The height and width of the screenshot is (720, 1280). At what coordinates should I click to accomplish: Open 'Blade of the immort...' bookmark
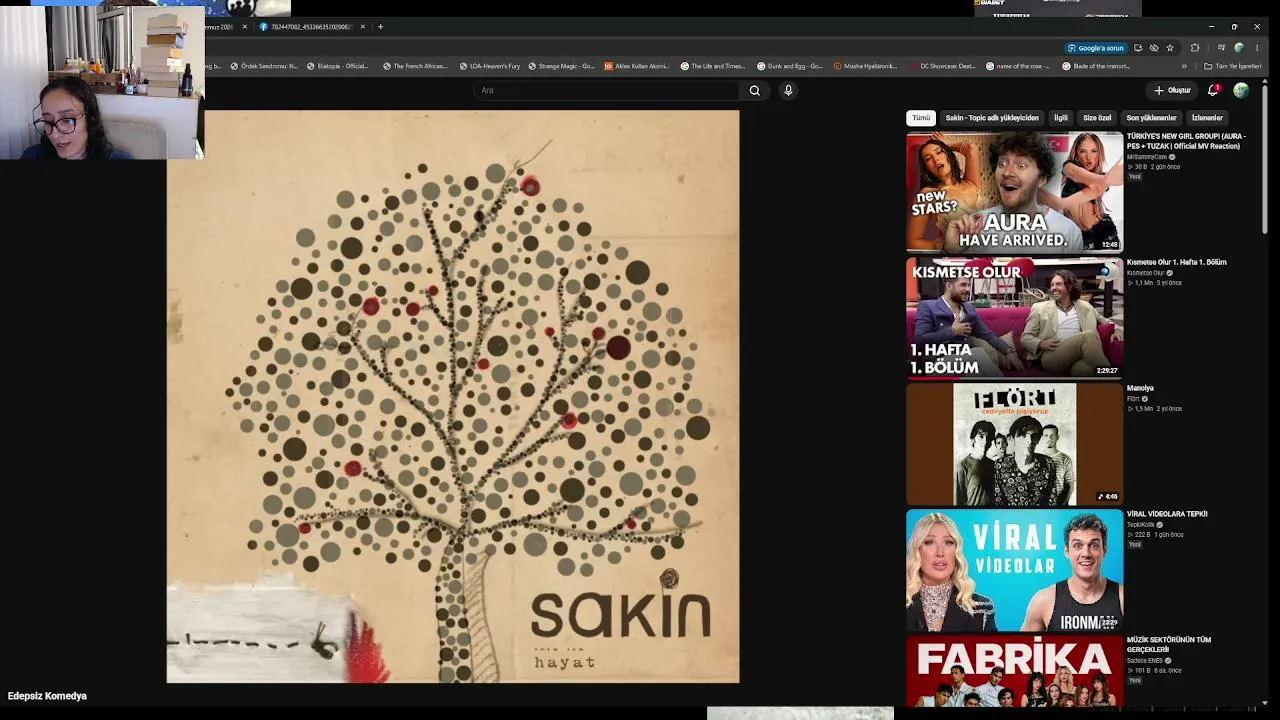1096,66
